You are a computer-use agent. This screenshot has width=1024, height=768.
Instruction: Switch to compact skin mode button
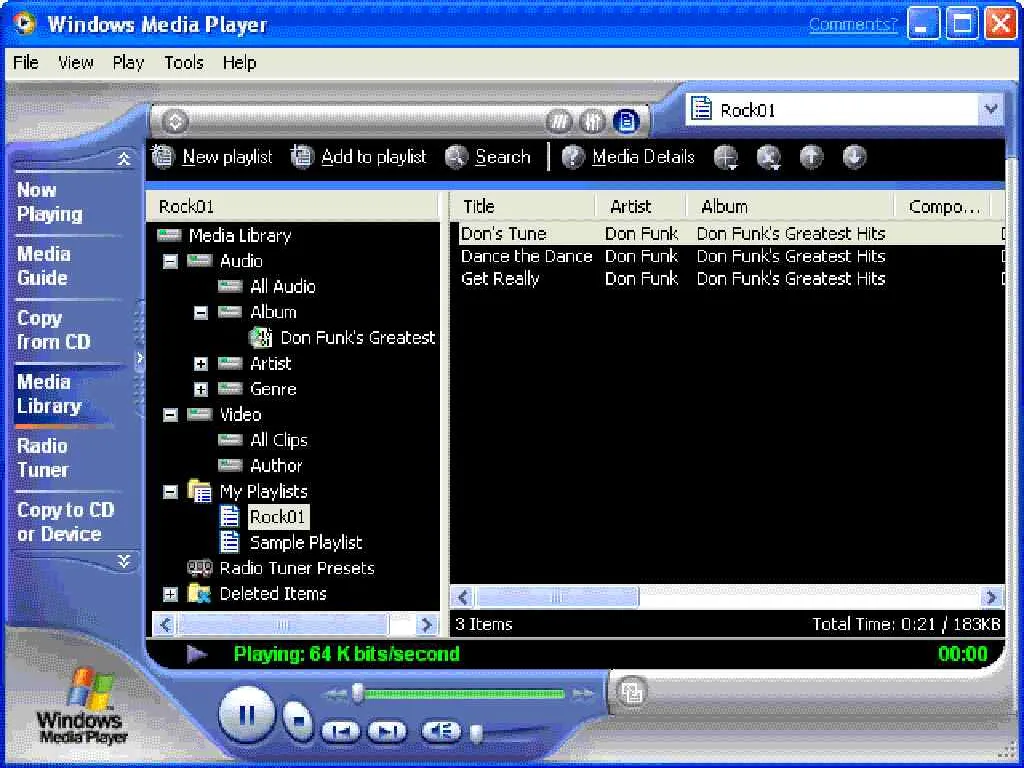click(631, 692)
